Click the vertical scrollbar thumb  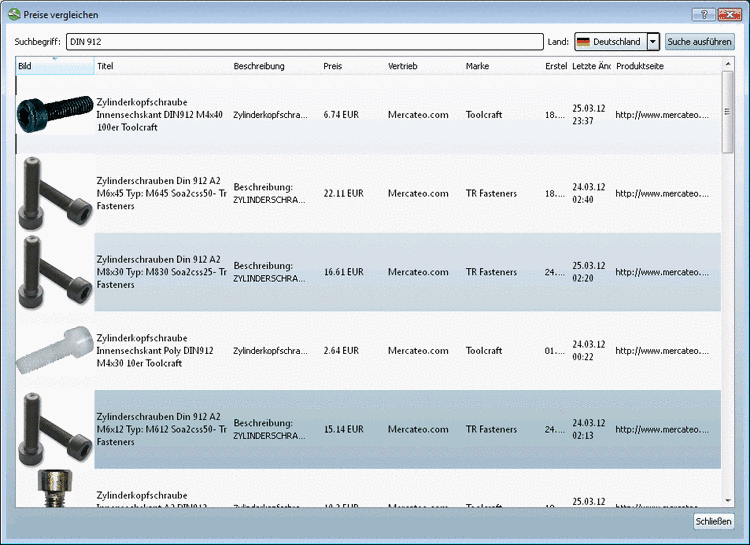pos(728,112)
